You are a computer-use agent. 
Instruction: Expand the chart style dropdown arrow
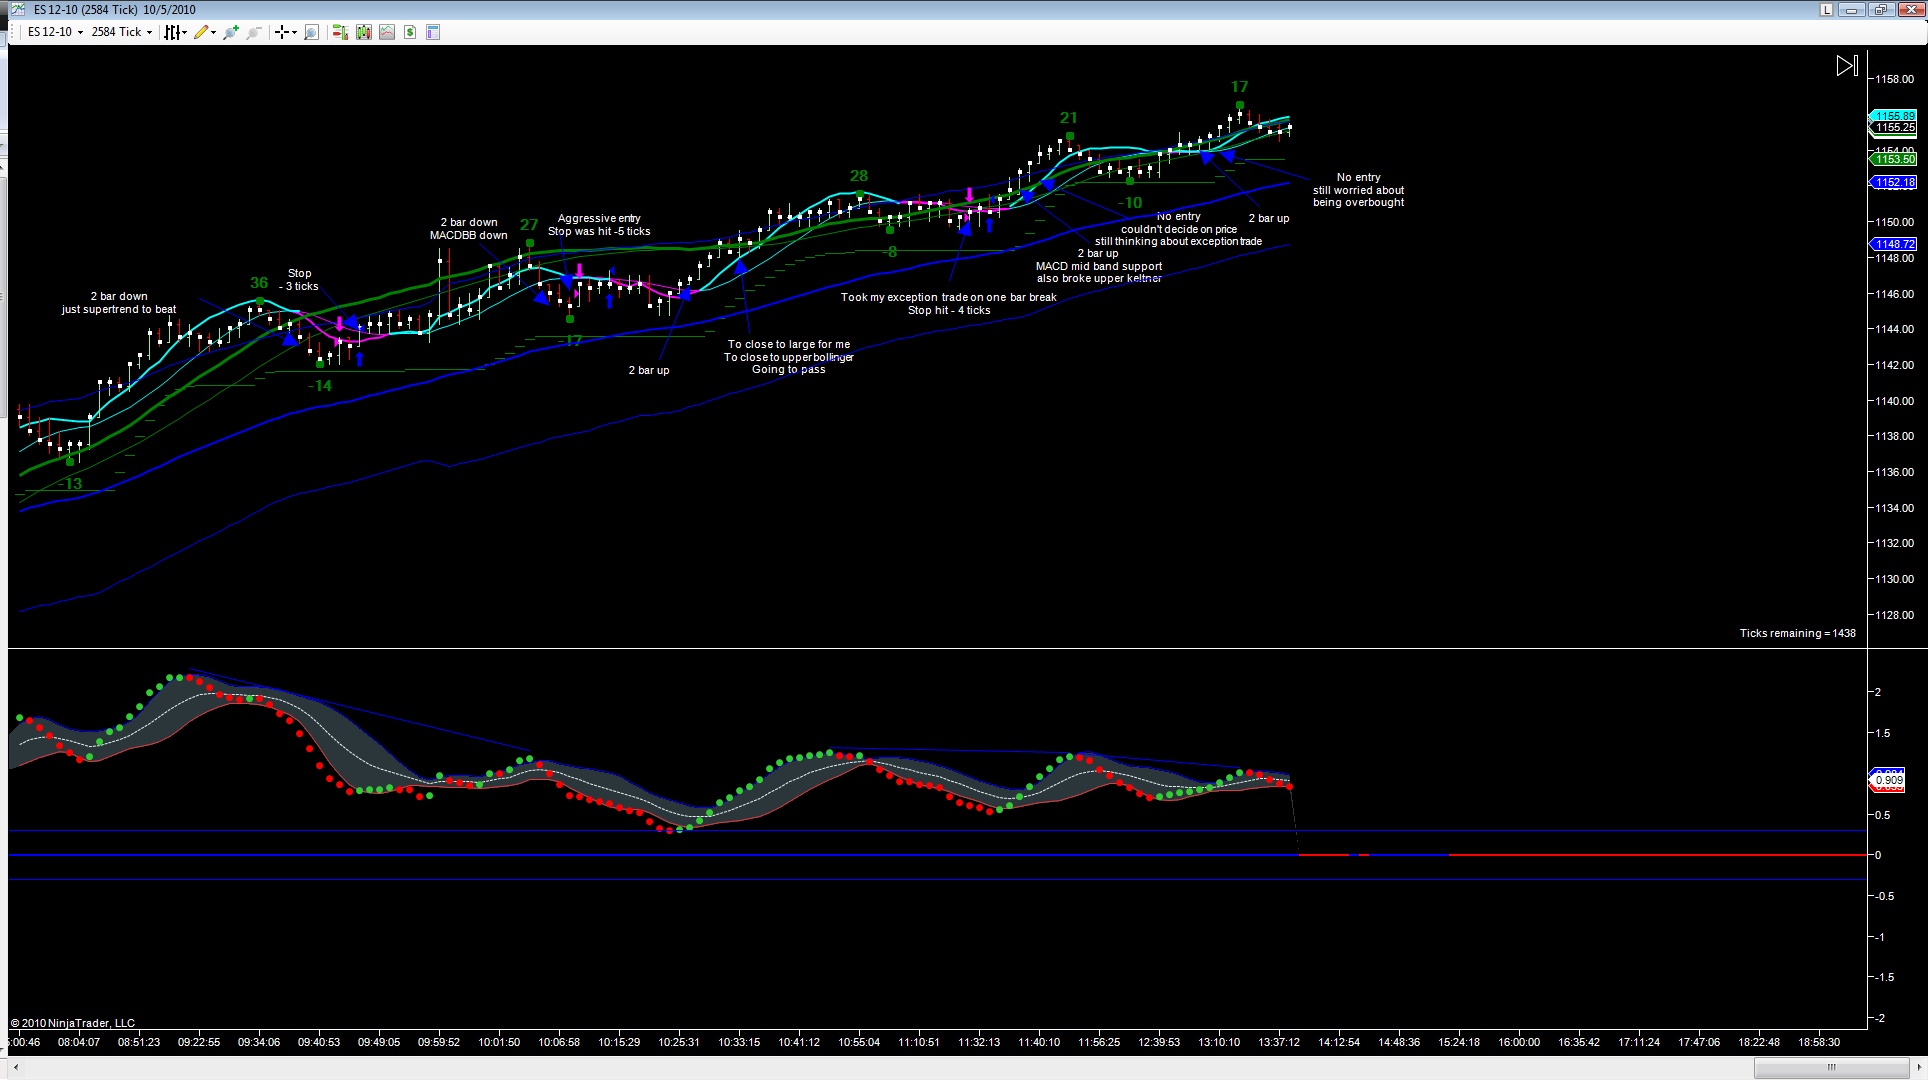[185, 32]
